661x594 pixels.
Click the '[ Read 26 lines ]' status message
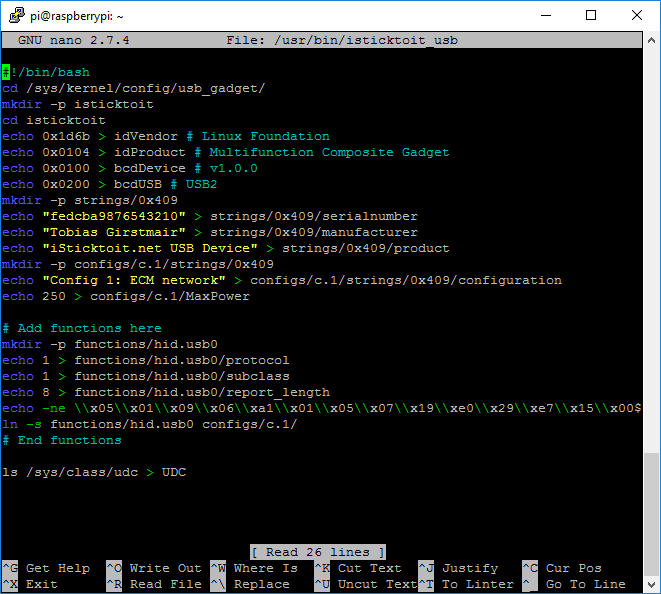point(318,552)
